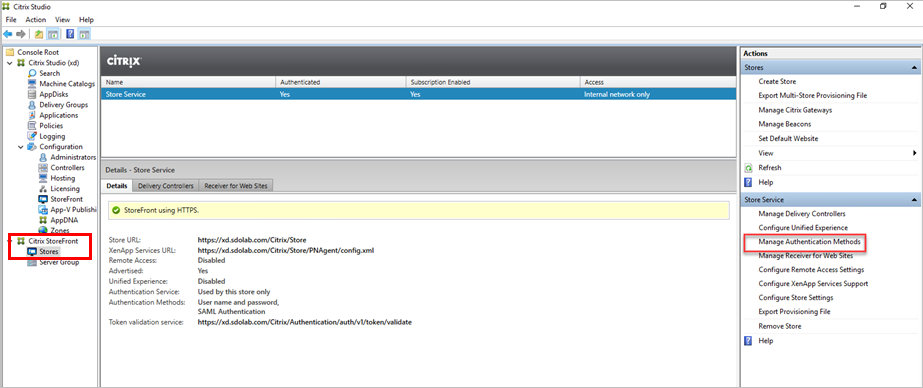Viewport: 923px width, 388px height.
Task: Sort by the Subscription Enabled column header
Action: (493, 82)
